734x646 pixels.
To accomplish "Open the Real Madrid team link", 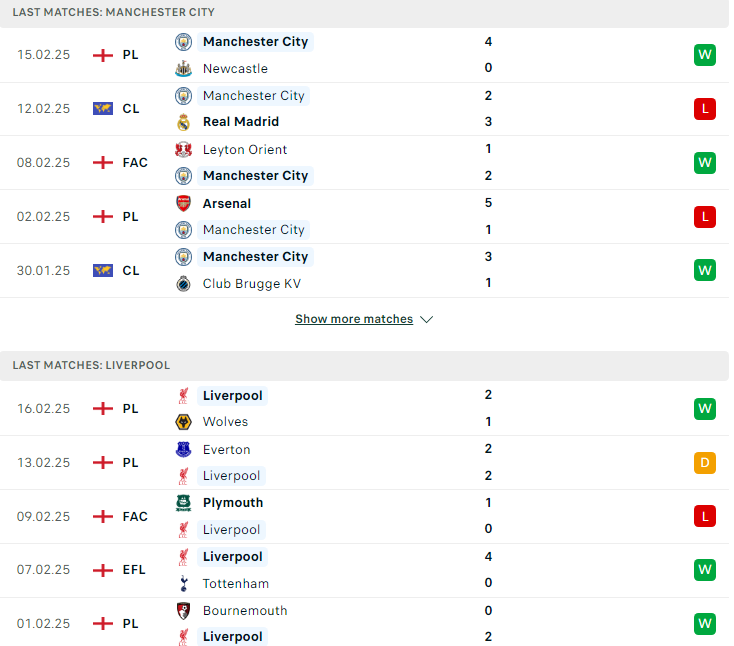I will point(241,122).
